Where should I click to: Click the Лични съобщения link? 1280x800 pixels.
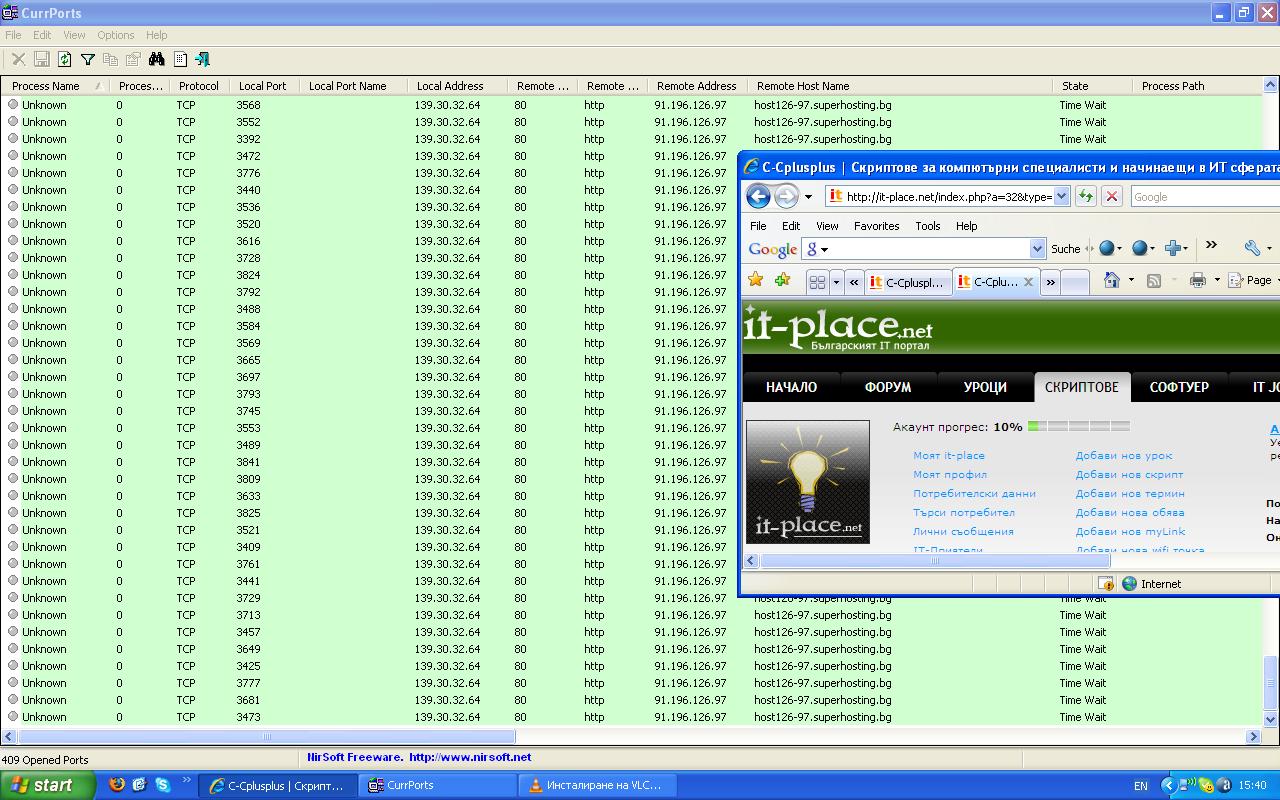click(x=963, y=531)
